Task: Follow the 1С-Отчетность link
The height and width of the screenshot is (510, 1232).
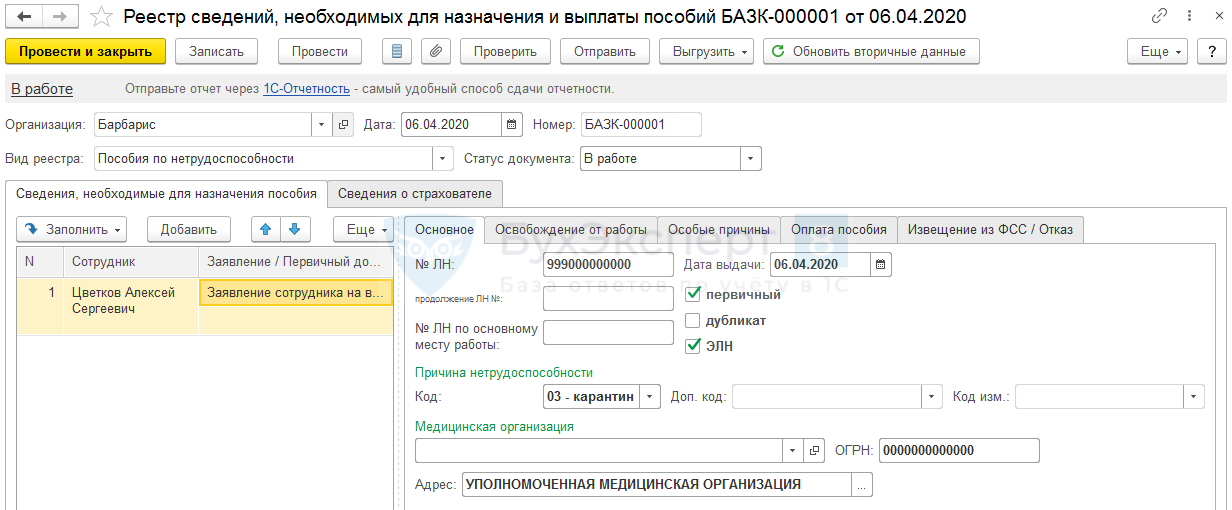Action: click(306, 89)
